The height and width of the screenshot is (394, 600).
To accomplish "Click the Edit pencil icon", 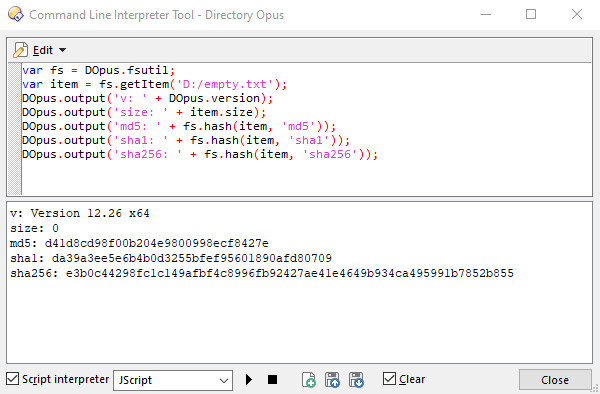I will tap(20, 50).
